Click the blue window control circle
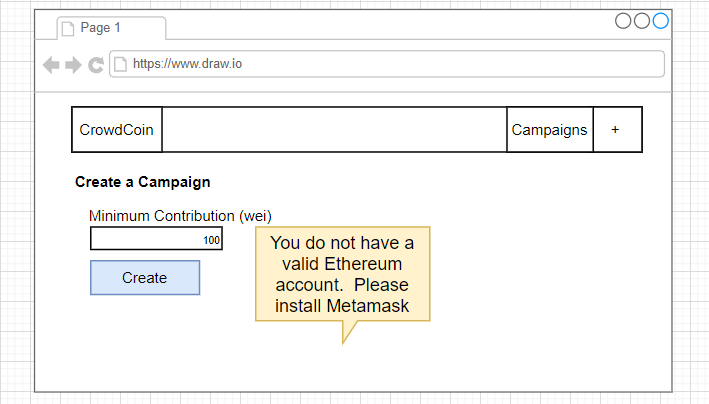This screenshot has height=404, width=709. pos(661,21)
